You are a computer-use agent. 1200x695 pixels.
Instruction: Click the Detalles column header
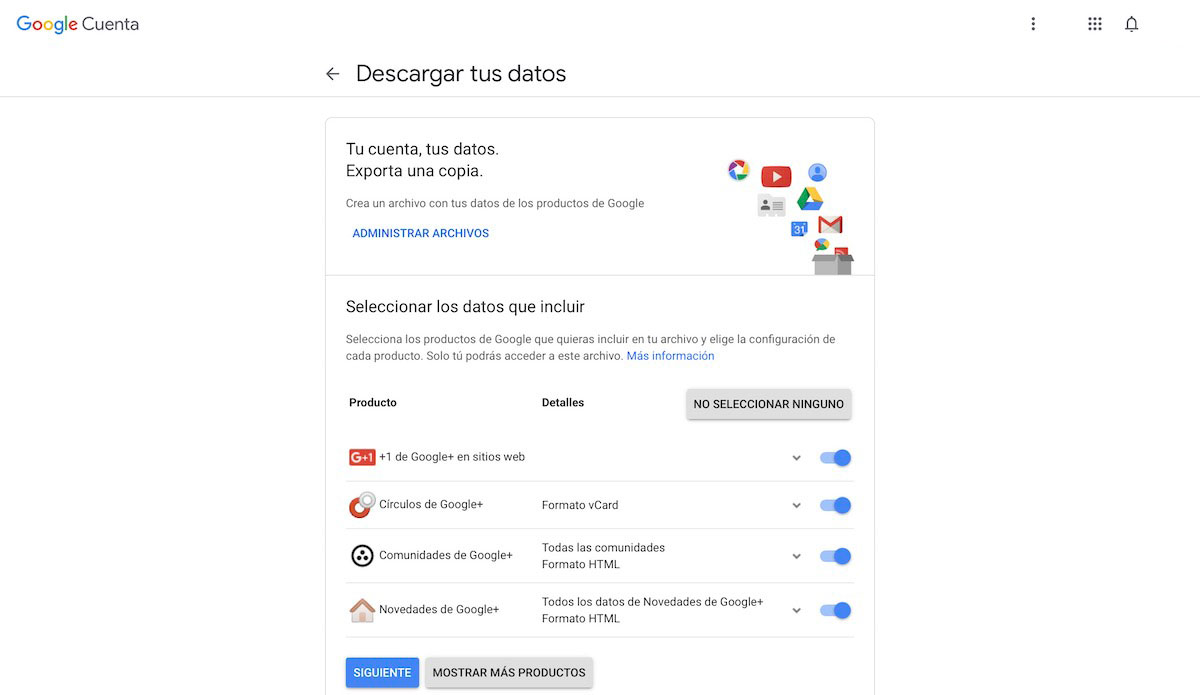563,402
